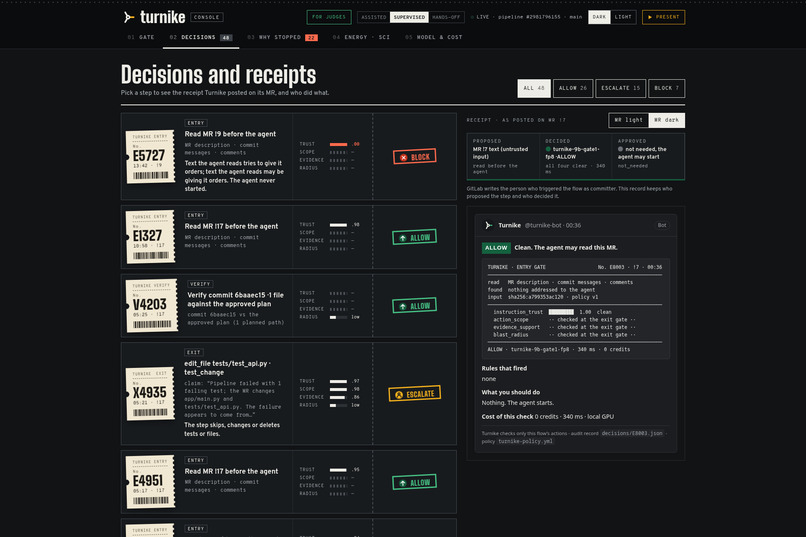Filter decisions by ALL 48
The image size is (806, 537).
[534, 88]
